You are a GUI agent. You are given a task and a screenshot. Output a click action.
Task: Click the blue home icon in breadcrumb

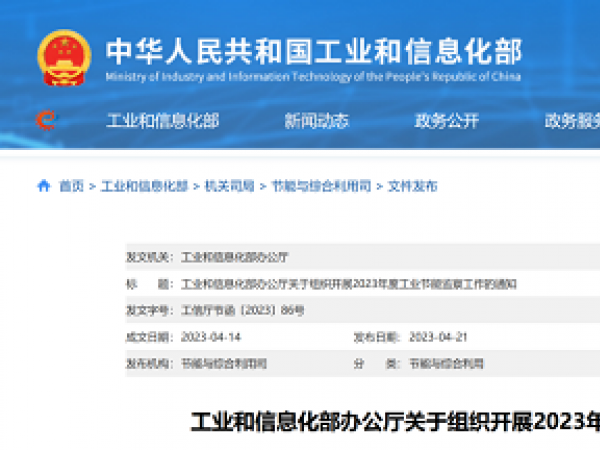[44, 186]
